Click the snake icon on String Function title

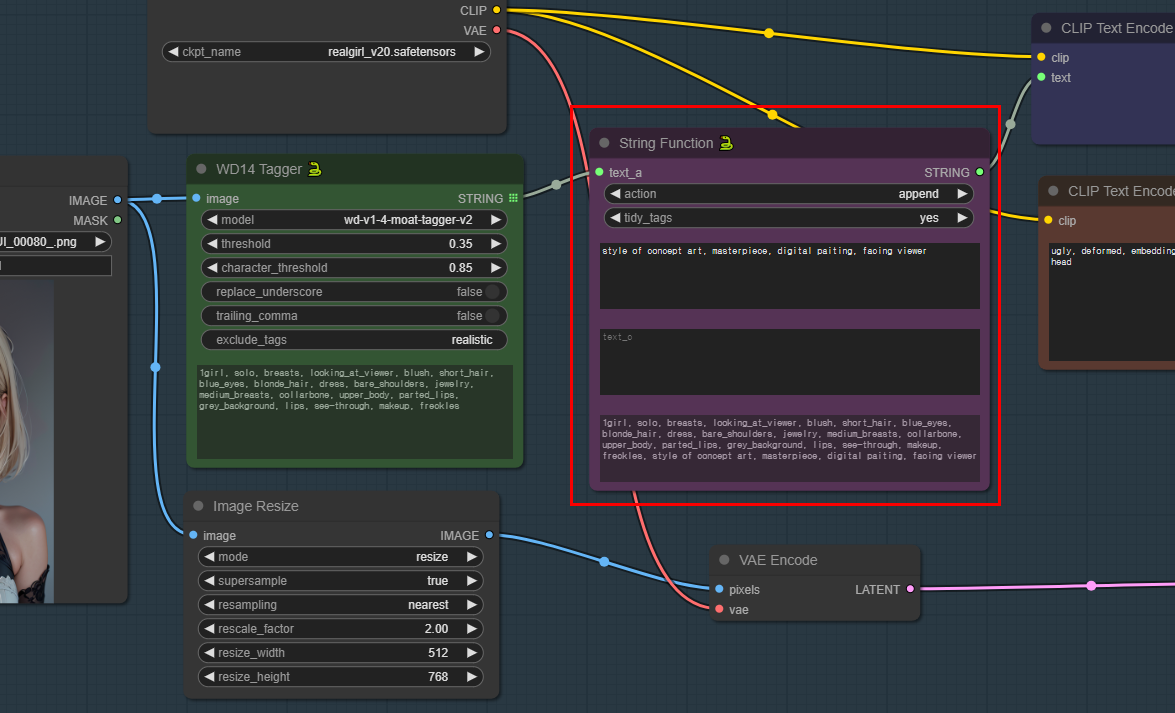[x=725, y=142]
